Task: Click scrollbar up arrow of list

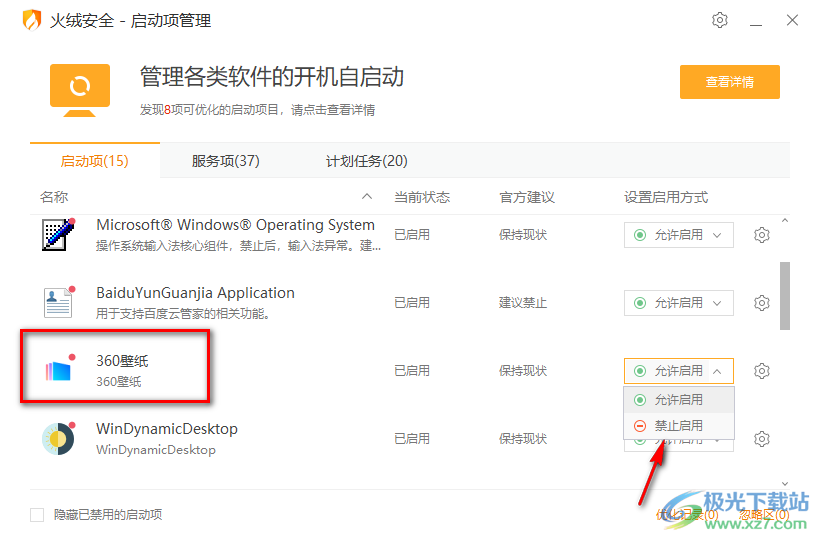Action: coord(785,221)
